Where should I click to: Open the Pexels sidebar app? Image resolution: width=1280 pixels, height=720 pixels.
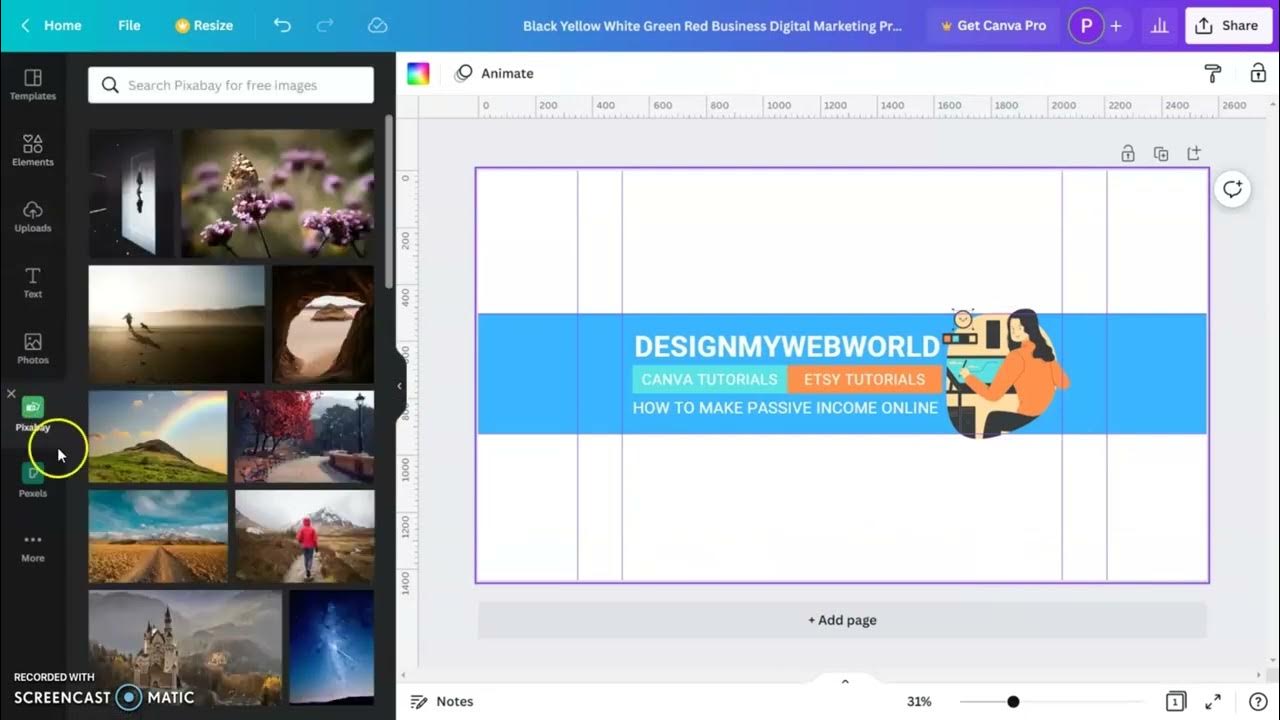(x=33, y=480)
